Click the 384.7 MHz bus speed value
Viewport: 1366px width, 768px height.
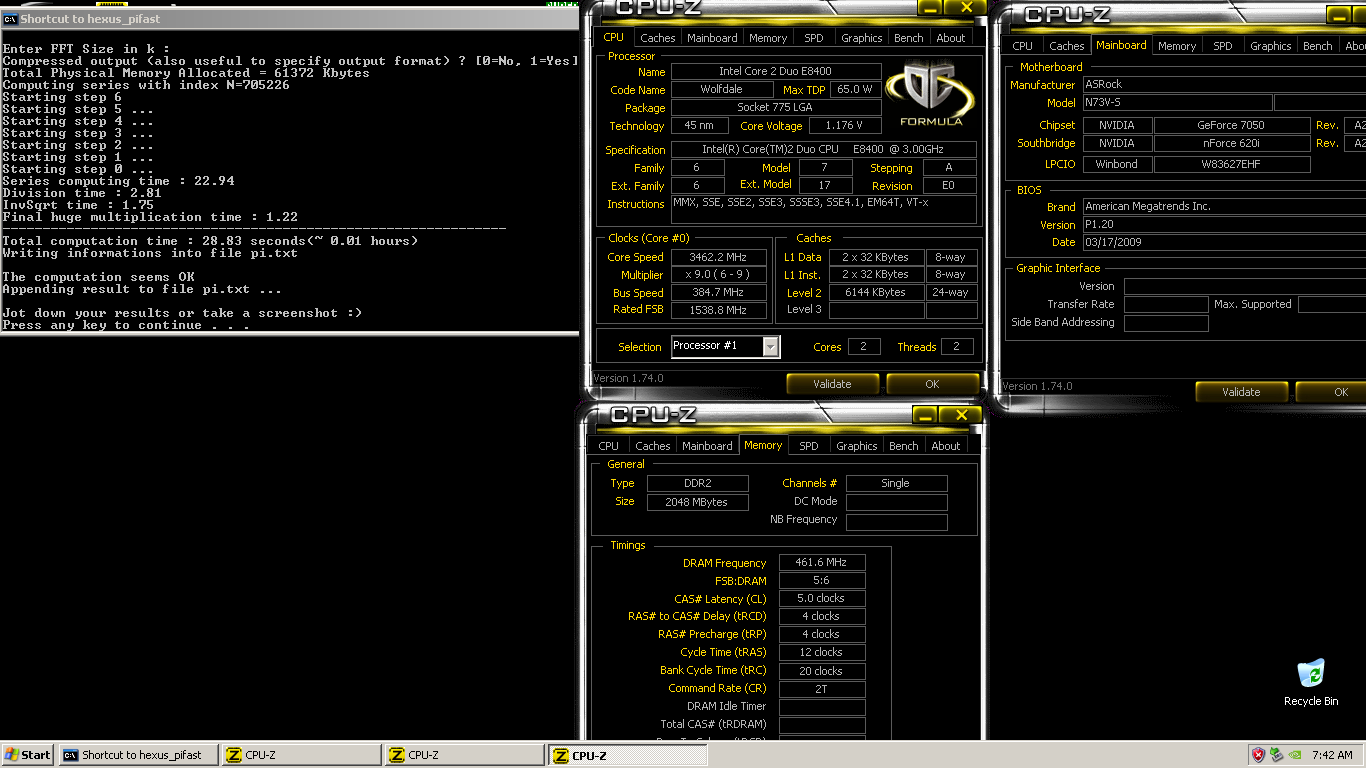click(x=719, y=293)
